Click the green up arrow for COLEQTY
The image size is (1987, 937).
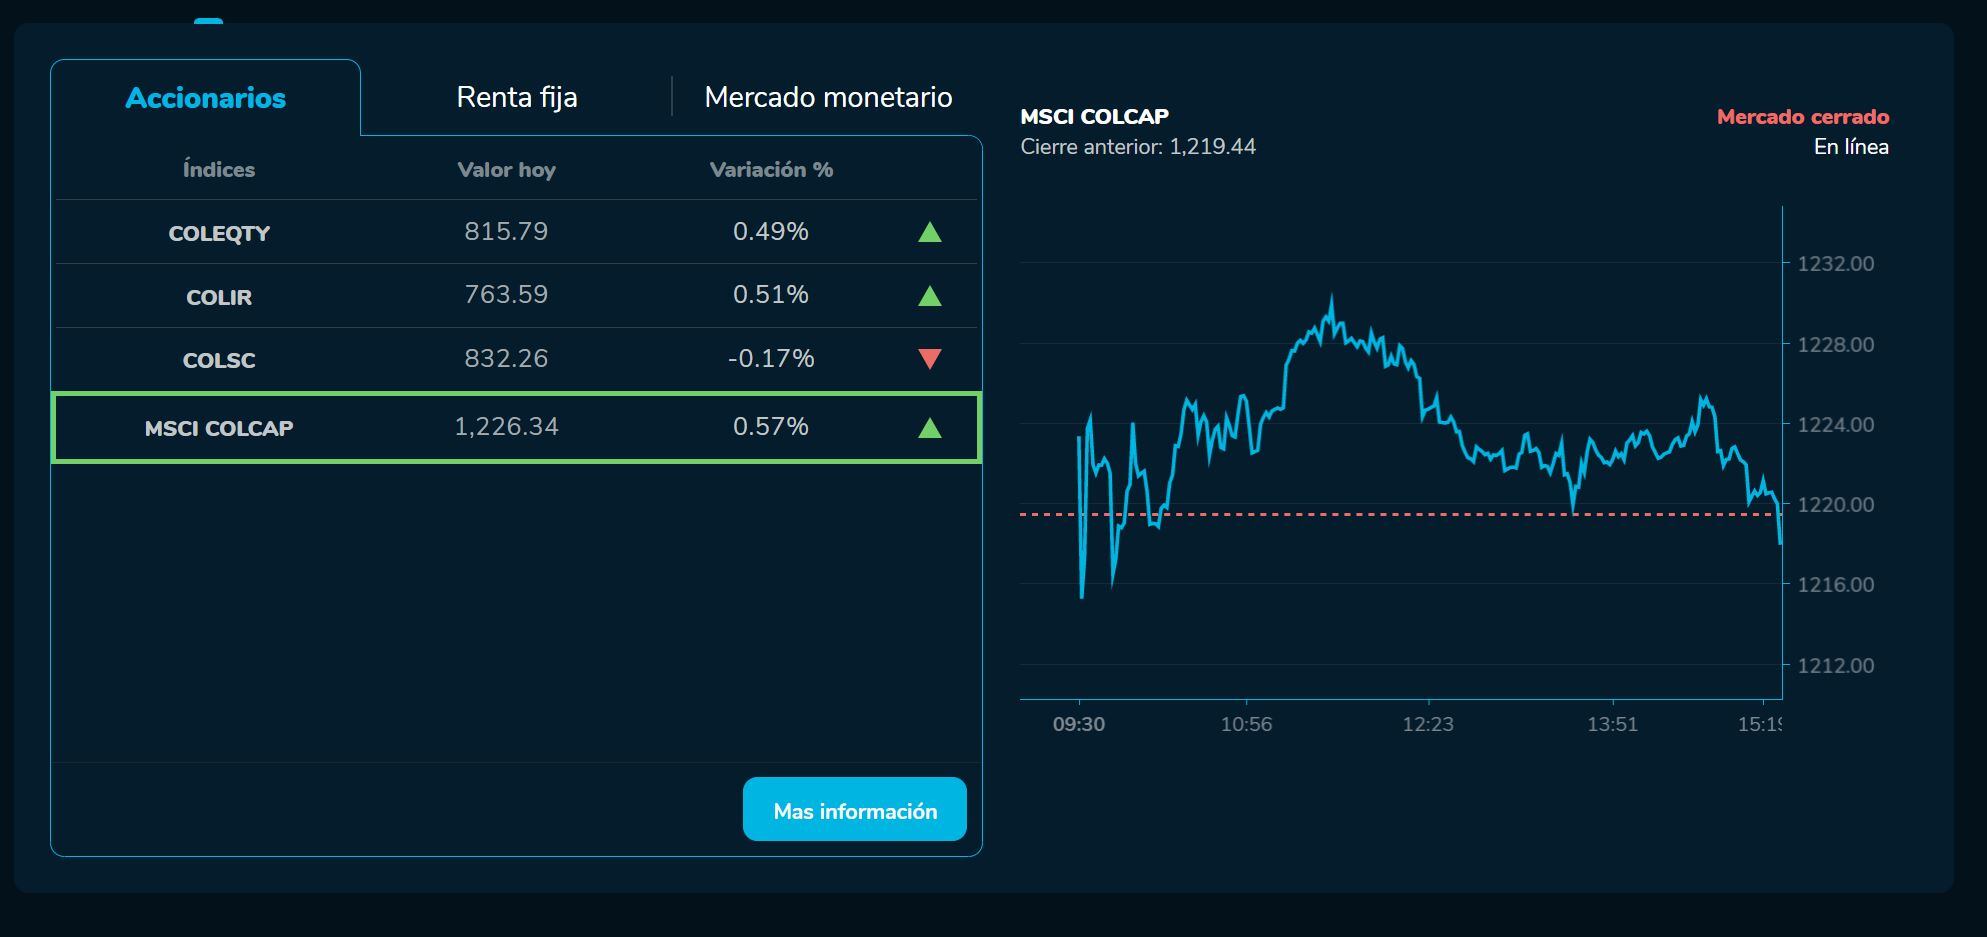tap(929, 232)
